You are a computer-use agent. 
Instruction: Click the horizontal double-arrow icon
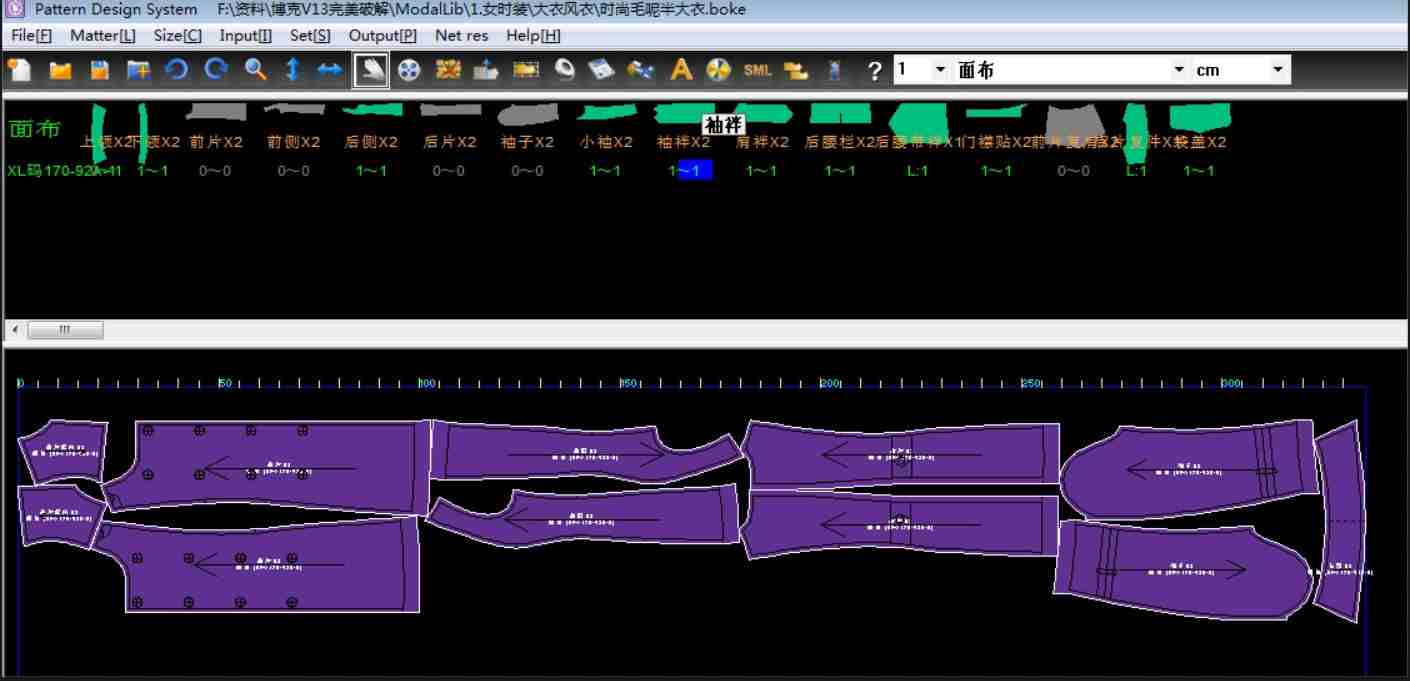click(x=330, y=70)
